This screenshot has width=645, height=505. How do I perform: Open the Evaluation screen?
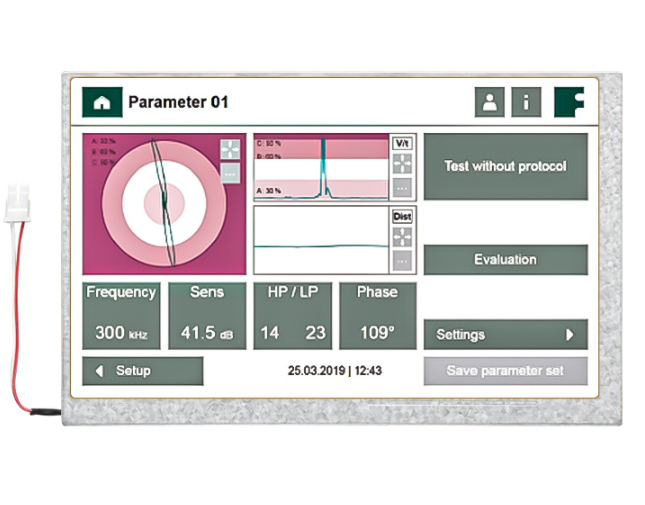(x=506, y=259)
